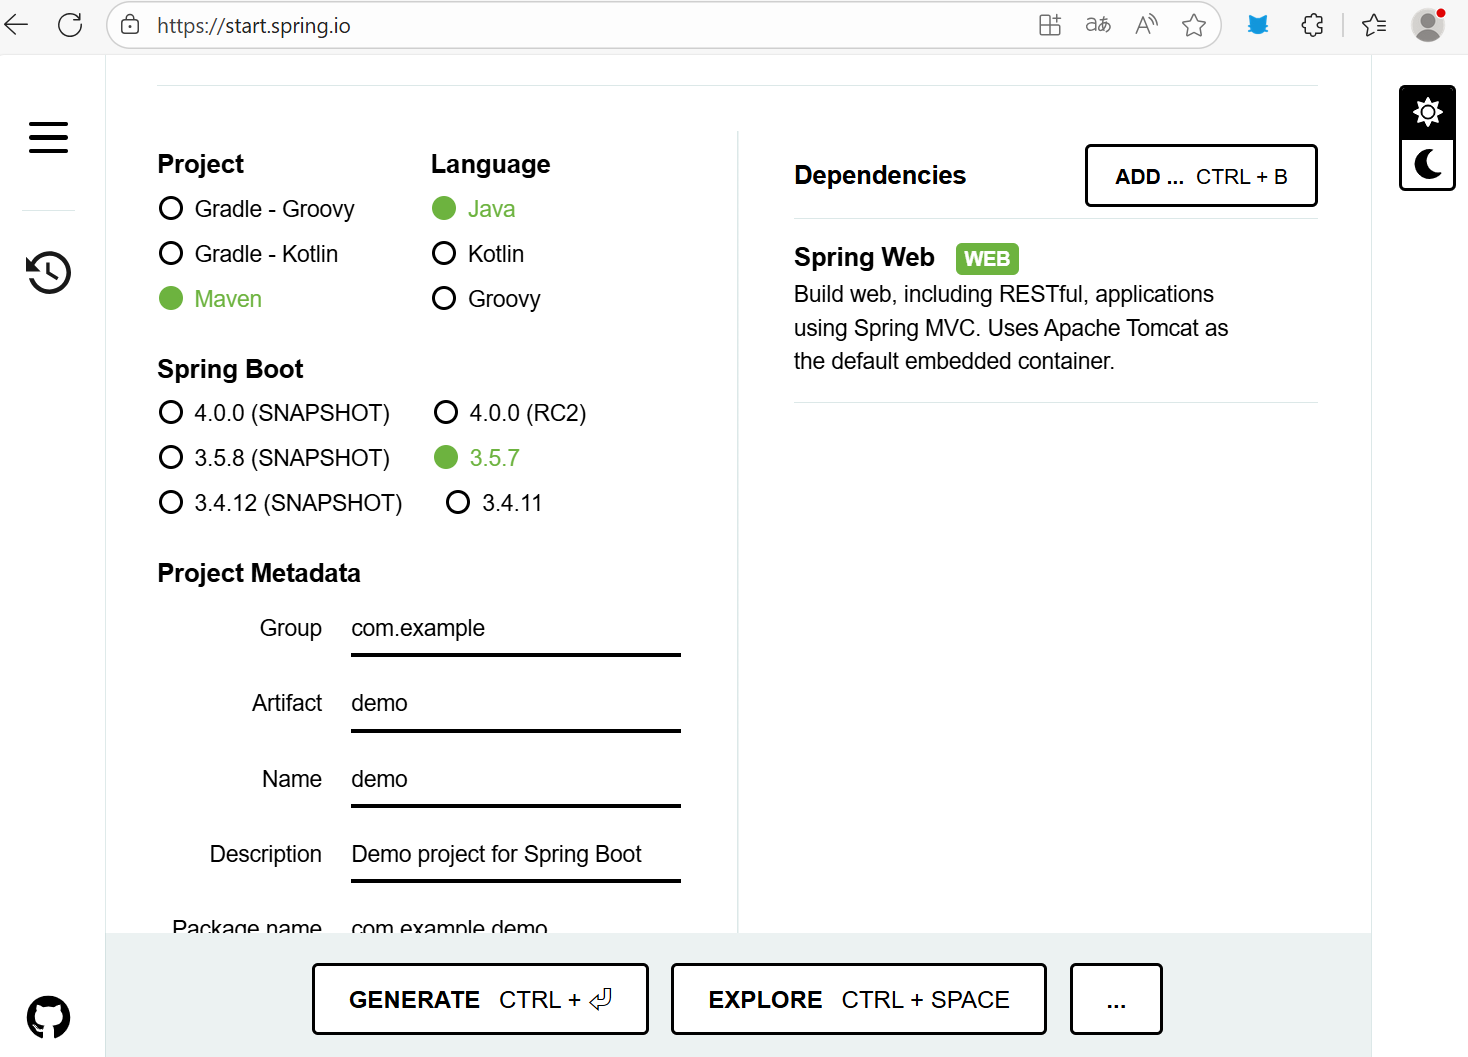Add page to favorites star icon

click(x=1193, y=25)
